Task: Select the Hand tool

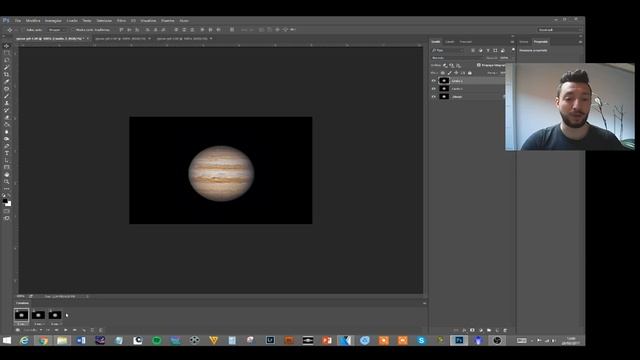Action: pyautogui.click(x=7, y=174)
